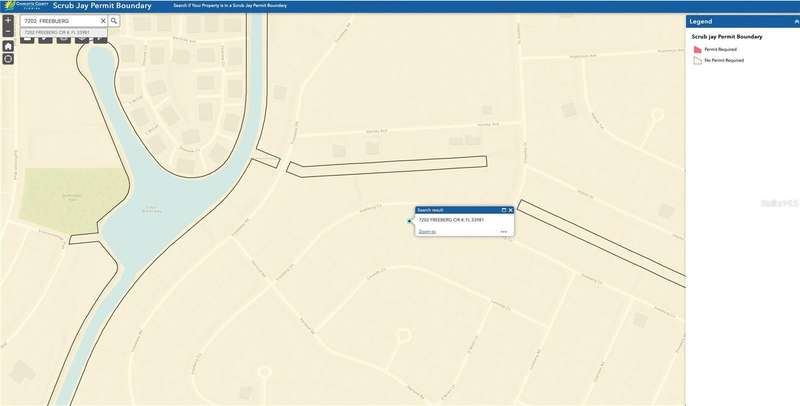Viewport: 800px width, 406px height.
Task: Close the Search result popup
Action: click(512, 210)
